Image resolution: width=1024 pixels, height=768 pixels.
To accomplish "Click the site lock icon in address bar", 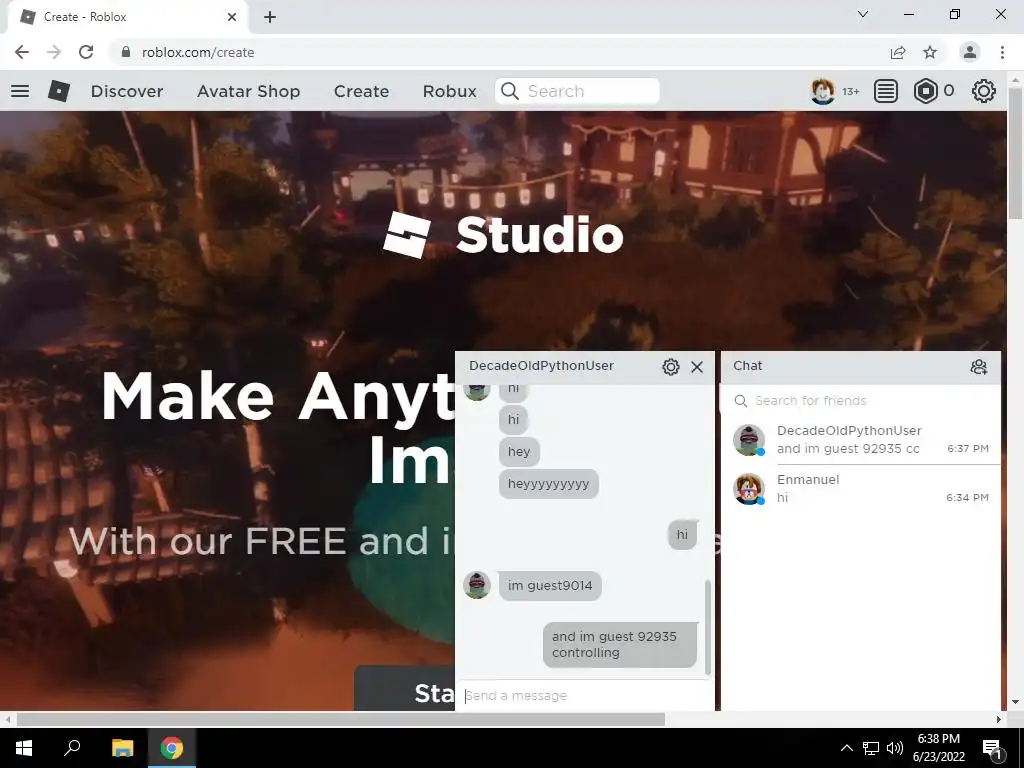I will [125, 52].
